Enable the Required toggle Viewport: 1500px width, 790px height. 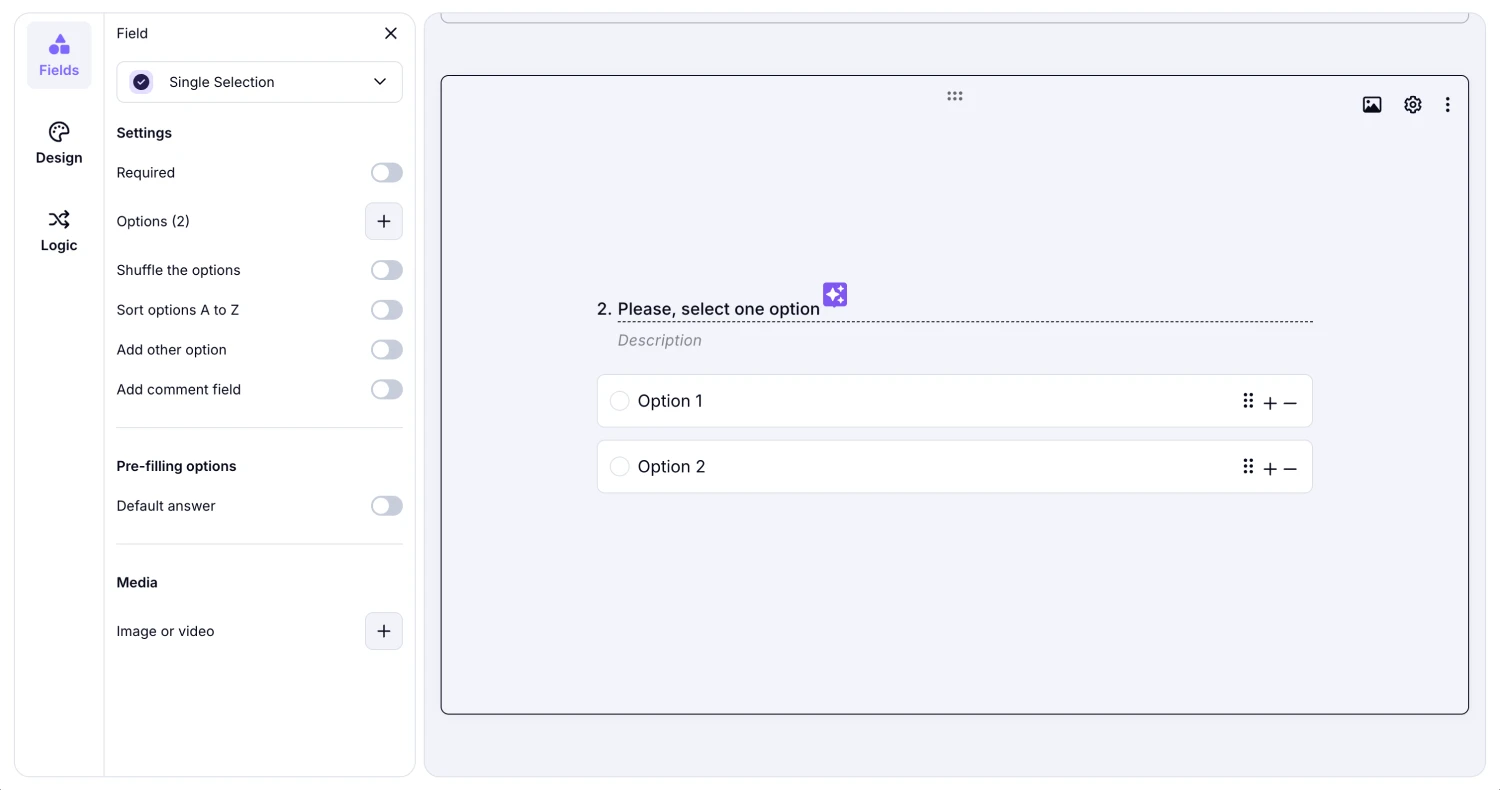coord(386,172)
